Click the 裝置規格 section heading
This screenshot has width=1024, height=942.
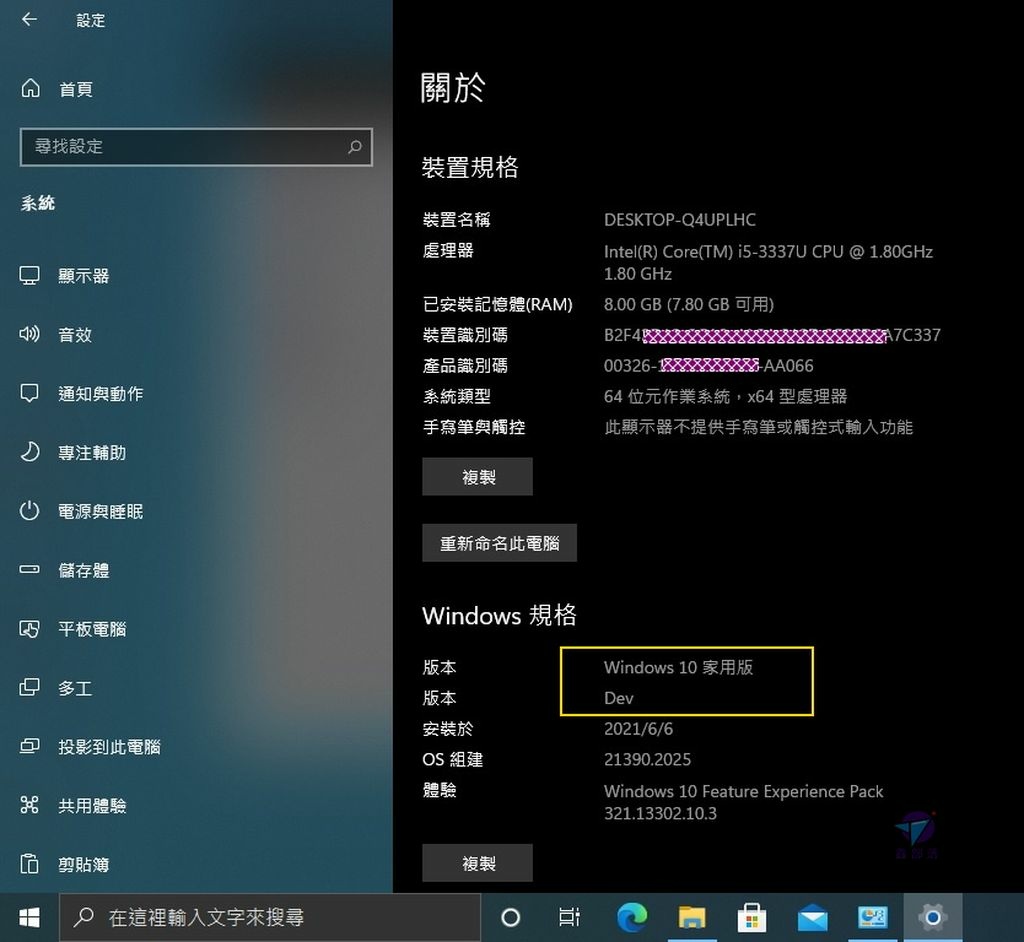(470, 167)
